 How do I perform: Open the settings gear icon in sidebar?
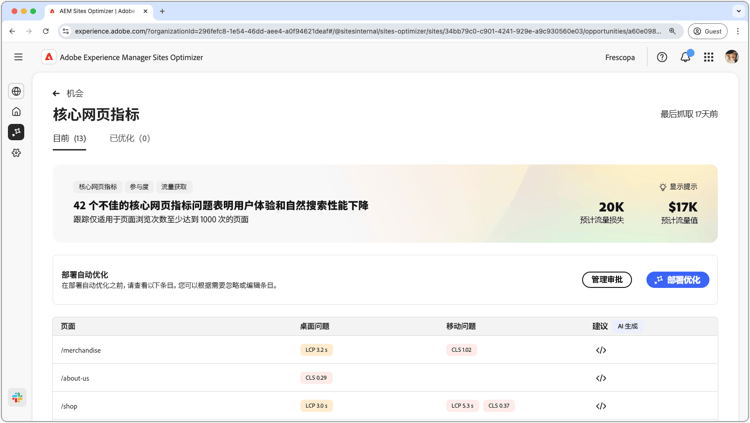(x=16, y=153)
